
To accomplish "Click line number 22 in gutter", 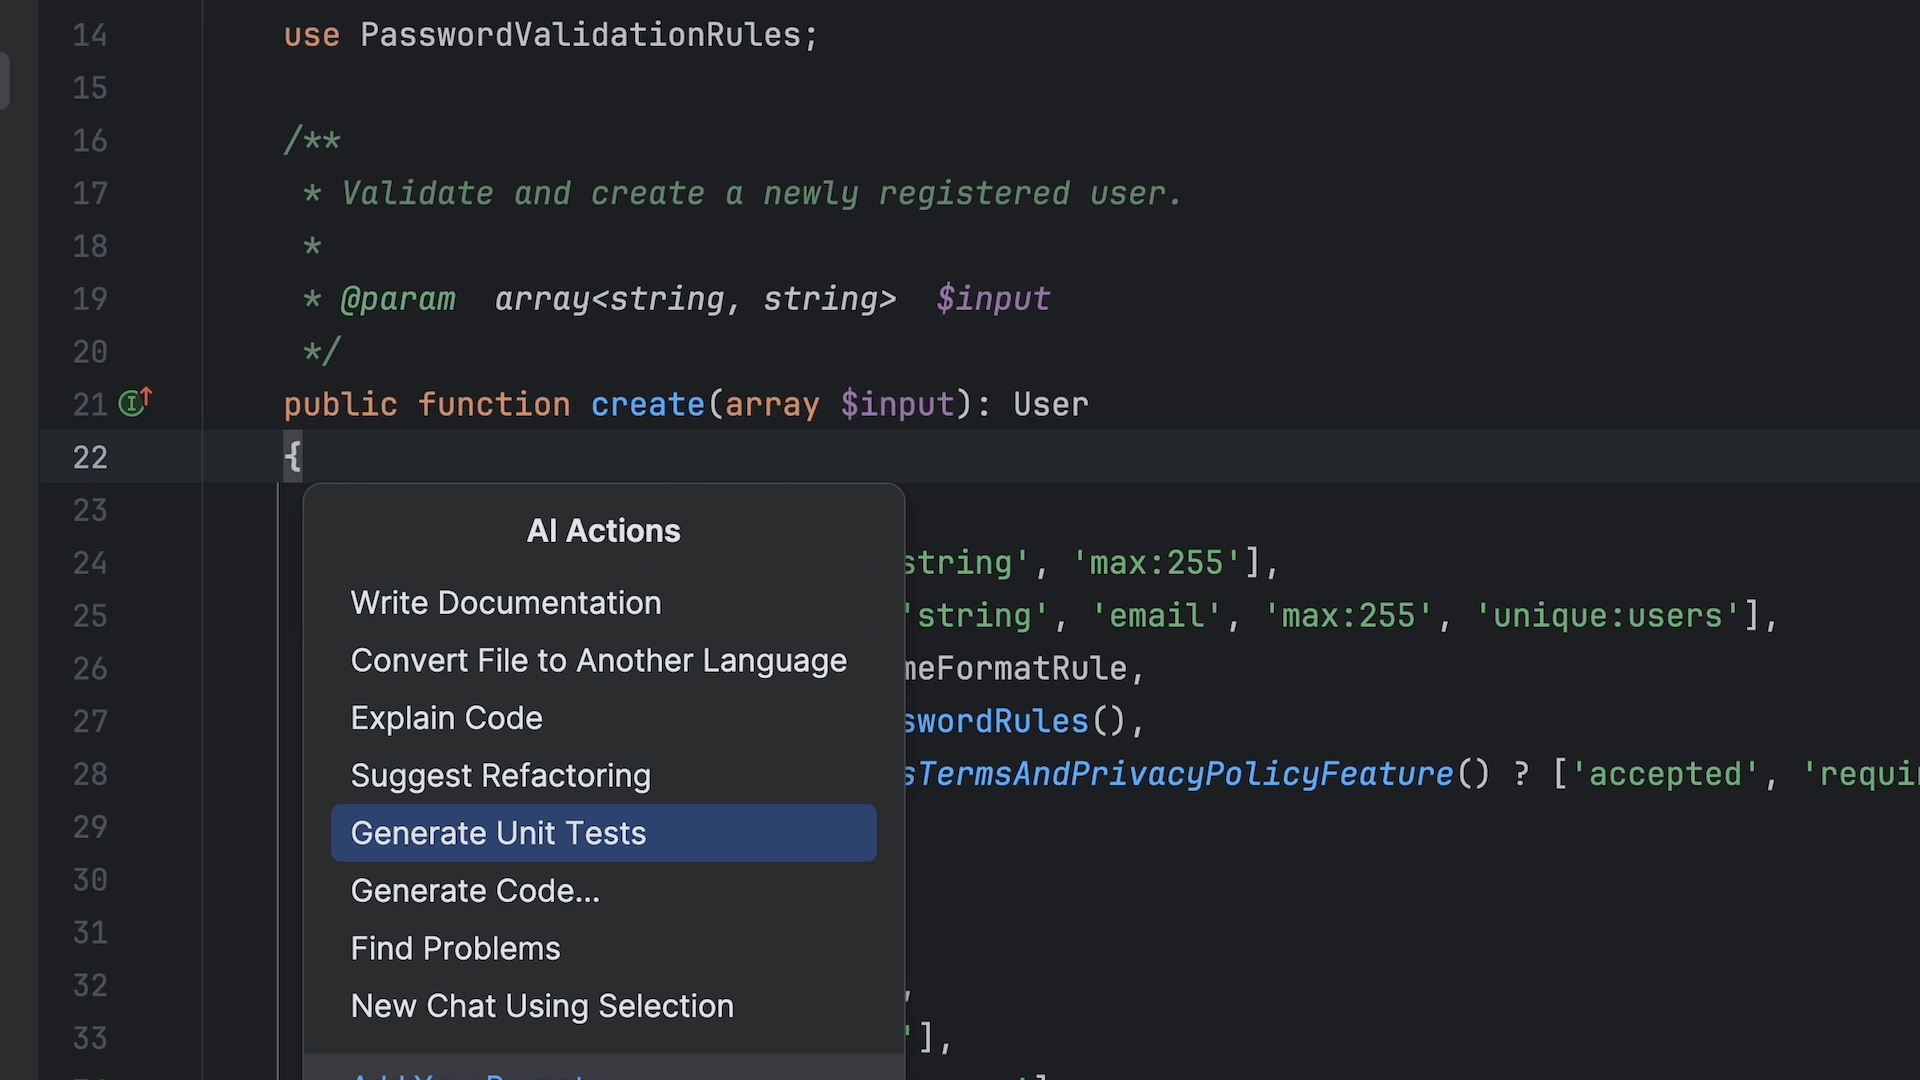I will (90, 457).
